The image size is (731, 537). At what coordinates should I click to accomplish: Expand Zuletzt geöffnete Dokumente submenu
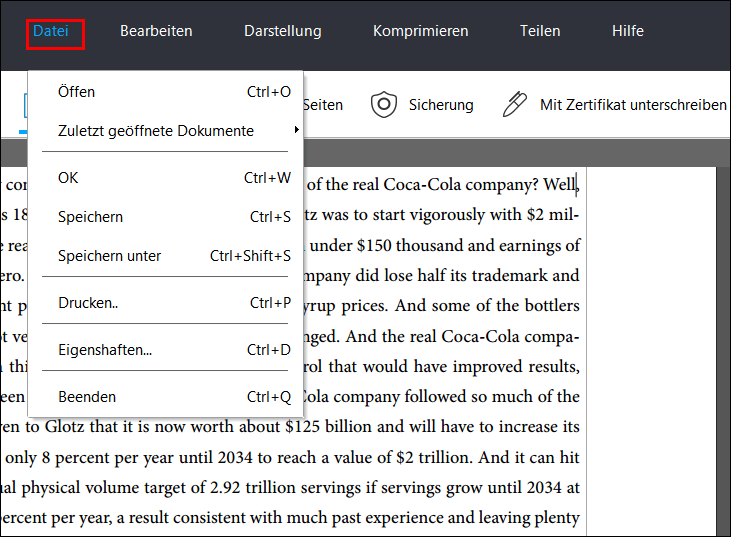coord(166,131)
